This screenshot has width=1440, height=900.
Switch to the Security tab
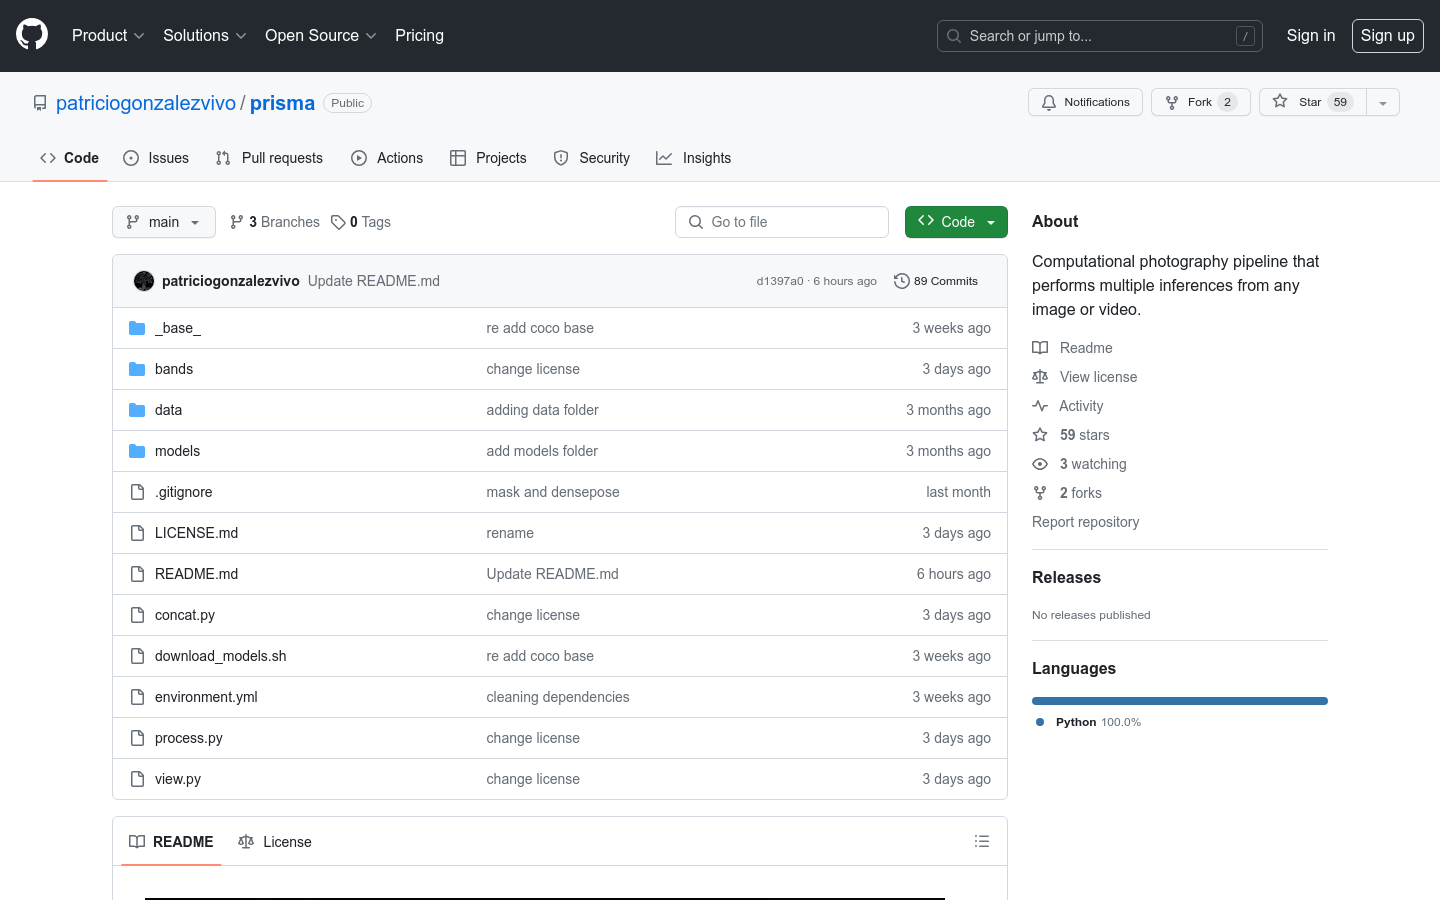pyautogui.click(x=592, y=158)
